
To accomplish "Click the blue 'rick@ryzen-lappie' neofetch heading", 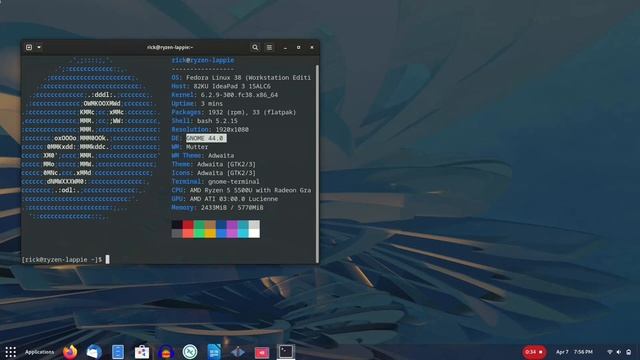I will [x=203, y=60].
